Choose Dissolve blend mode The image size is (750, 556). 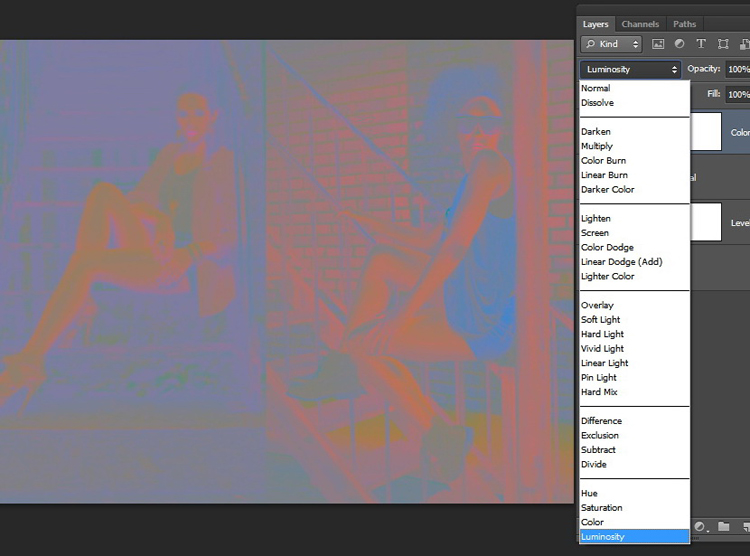point(634,102)
